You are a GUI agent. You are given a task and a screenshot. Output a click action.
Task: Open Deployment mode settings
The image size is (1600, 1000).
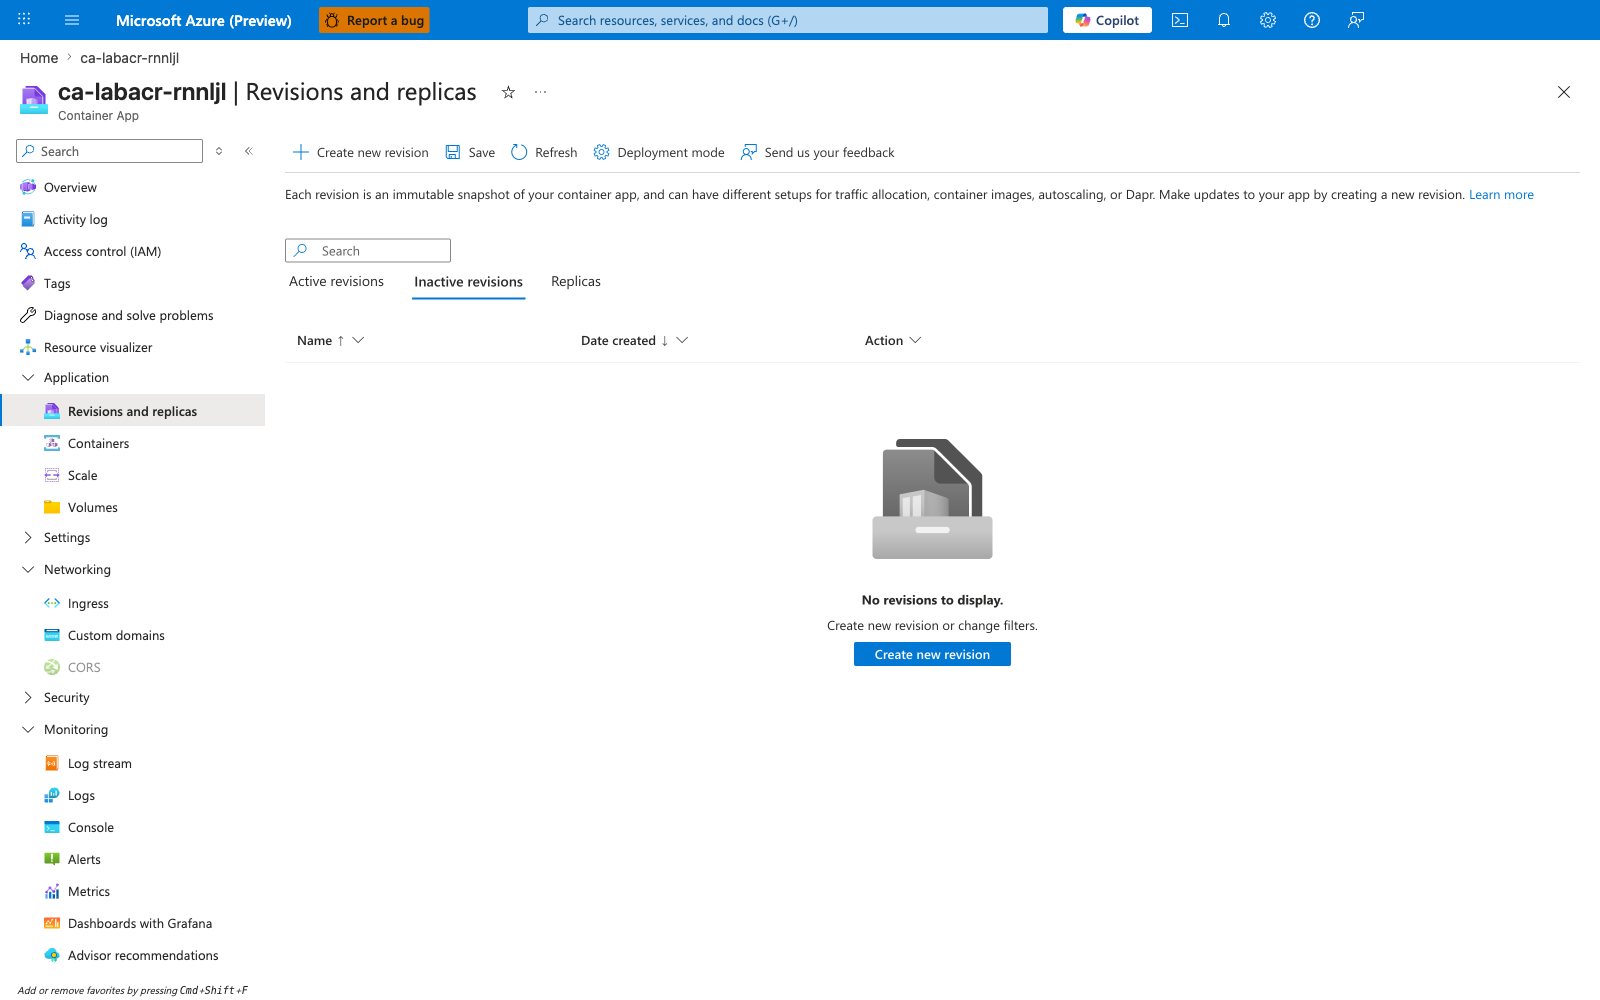coord(659,152)
